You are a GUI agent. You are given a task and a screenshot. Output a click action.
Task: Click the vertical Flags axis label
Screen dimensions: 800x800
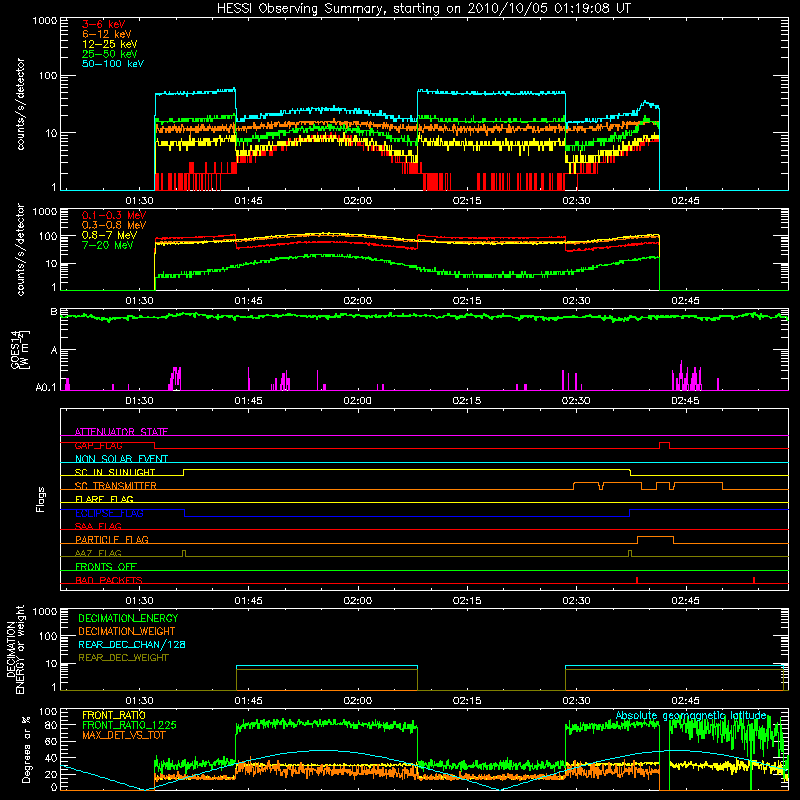[x=41, y=499]
